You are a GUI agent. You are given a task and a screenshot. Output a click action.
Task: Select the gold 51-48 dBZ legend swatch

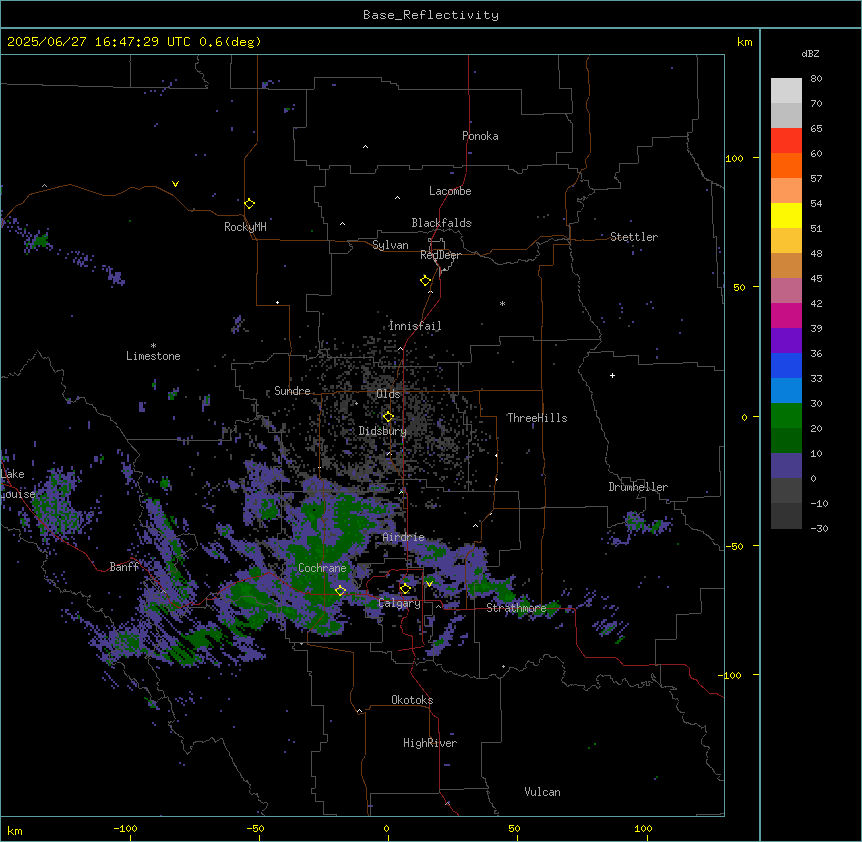tap(786, 240)
